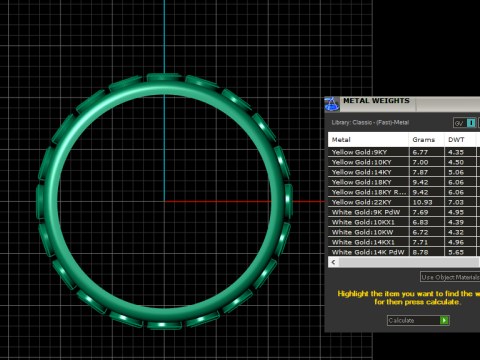This screenshot has width=480, height=360.
Task: Click the 10.93 grams value
Action: coord(422,202)
